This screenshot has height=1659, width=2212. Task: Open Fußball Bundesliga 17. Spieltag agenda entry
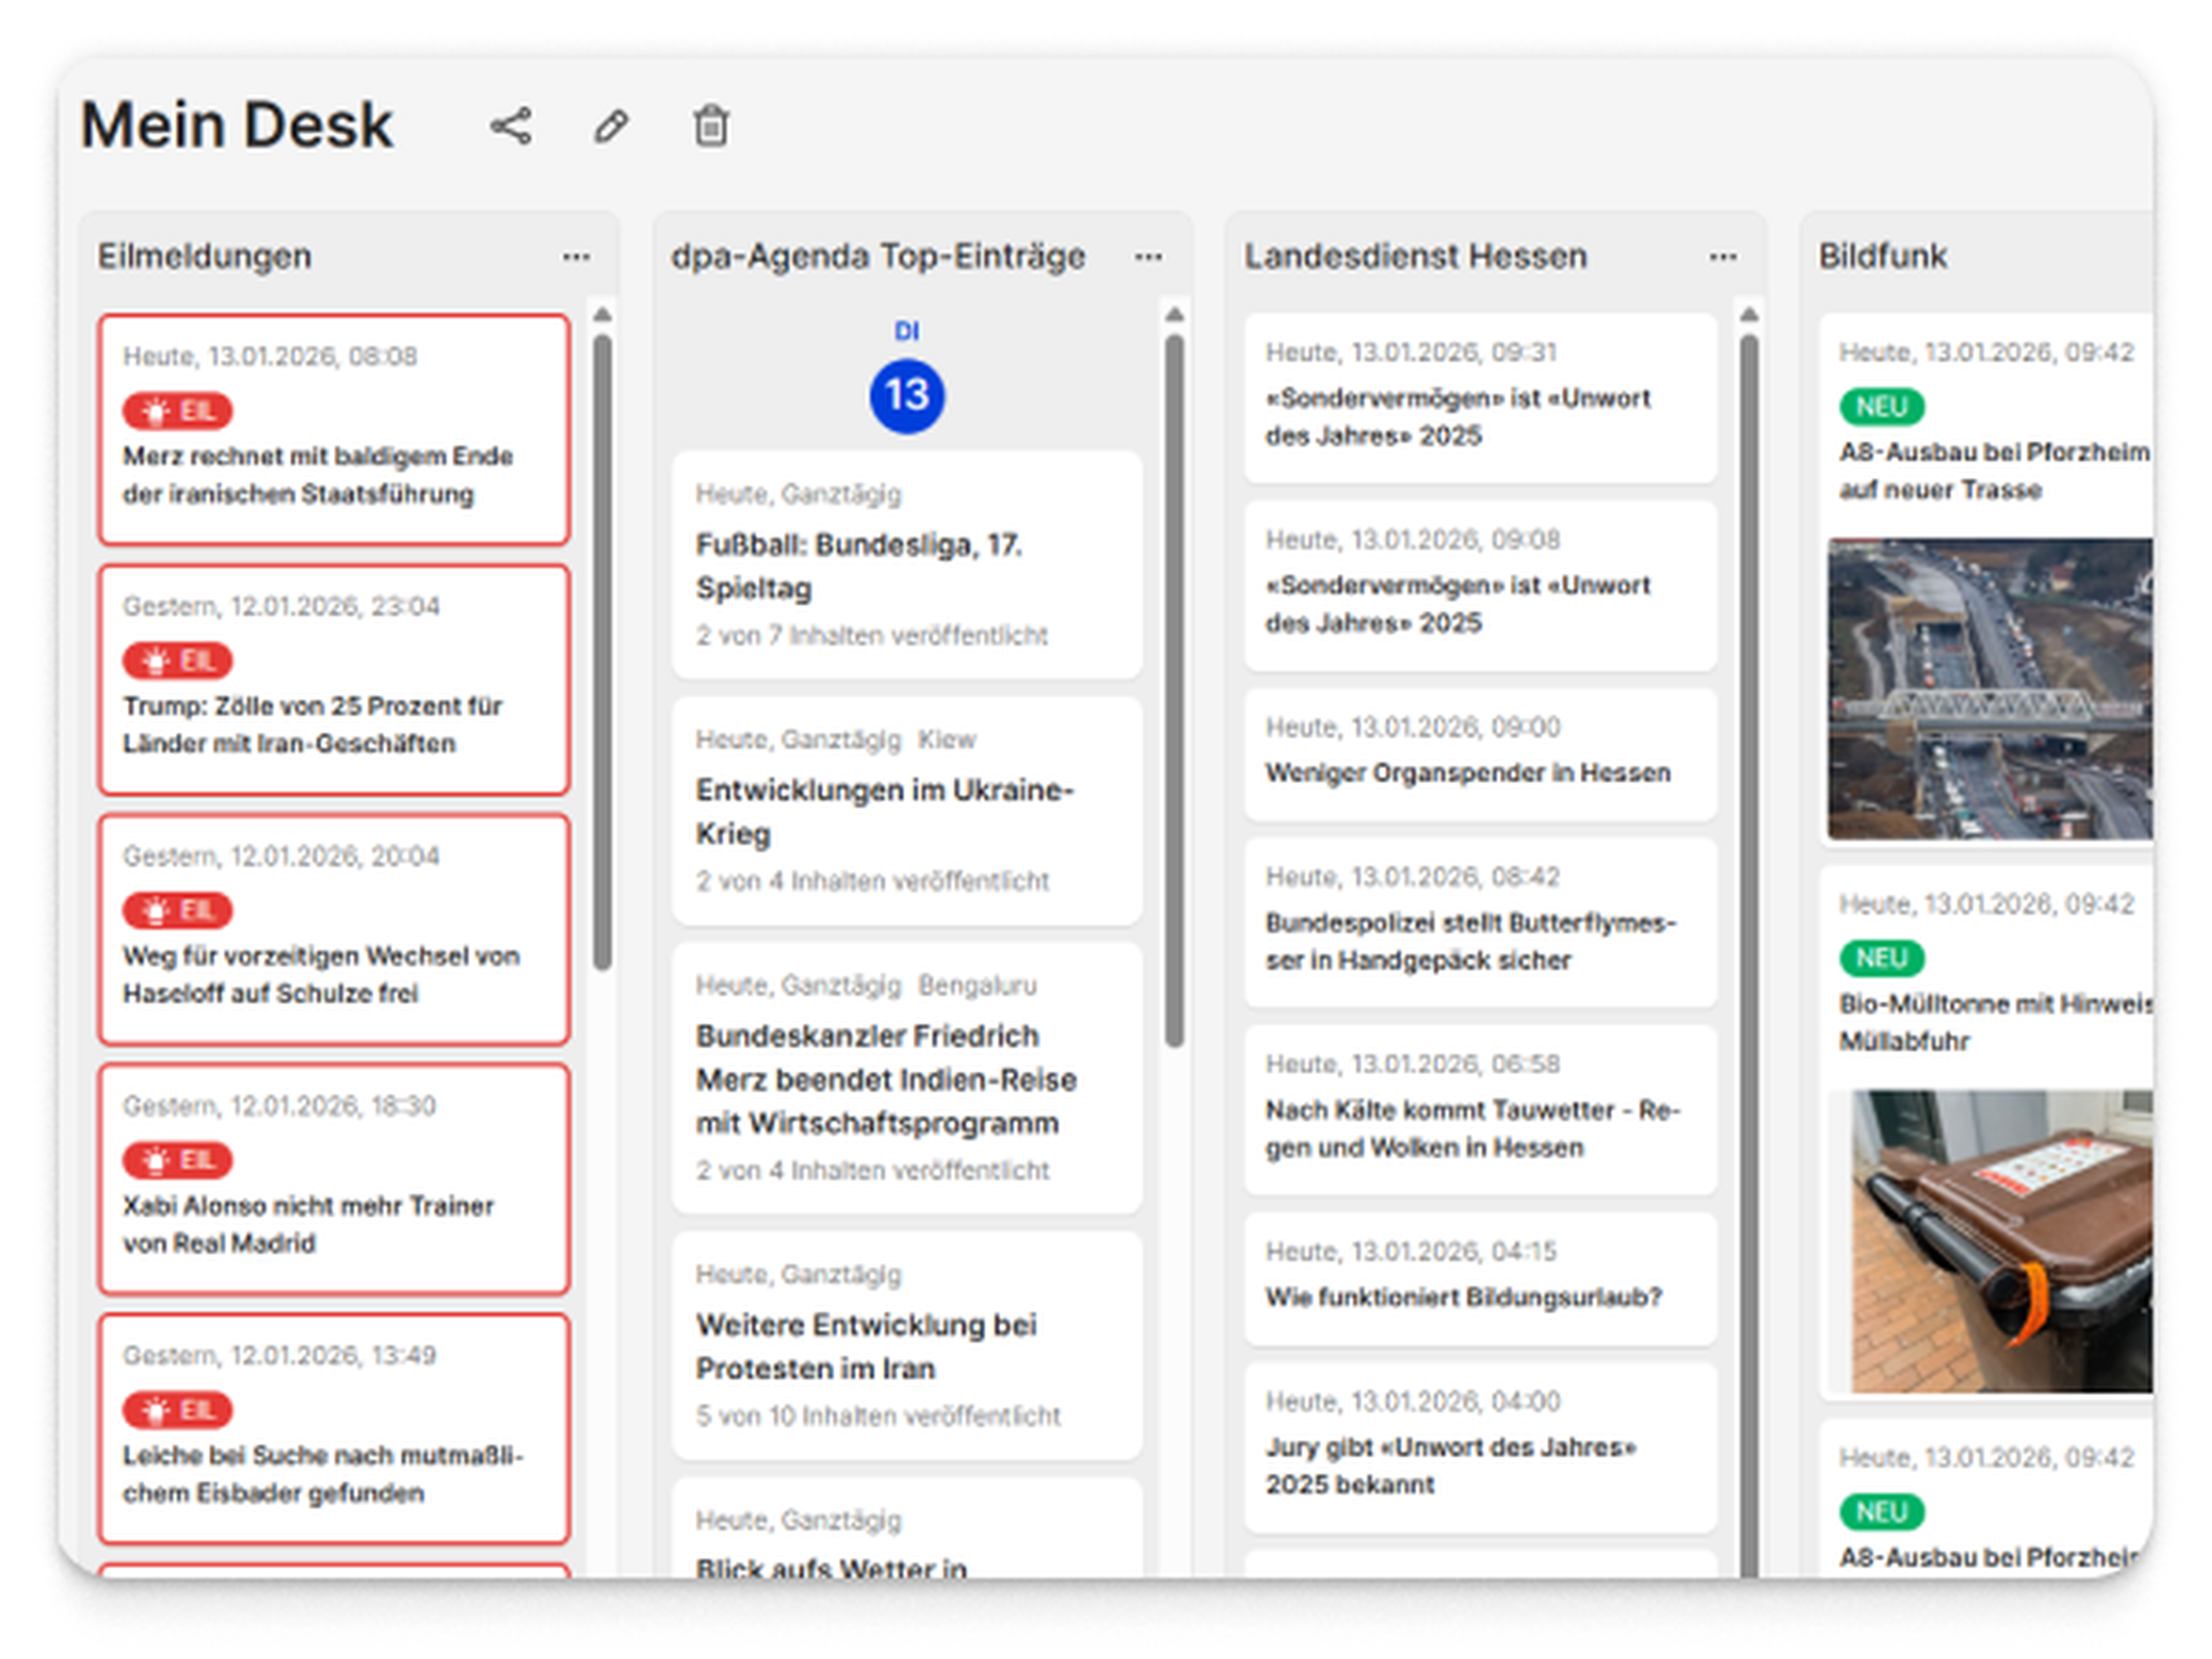coord(857,566)
